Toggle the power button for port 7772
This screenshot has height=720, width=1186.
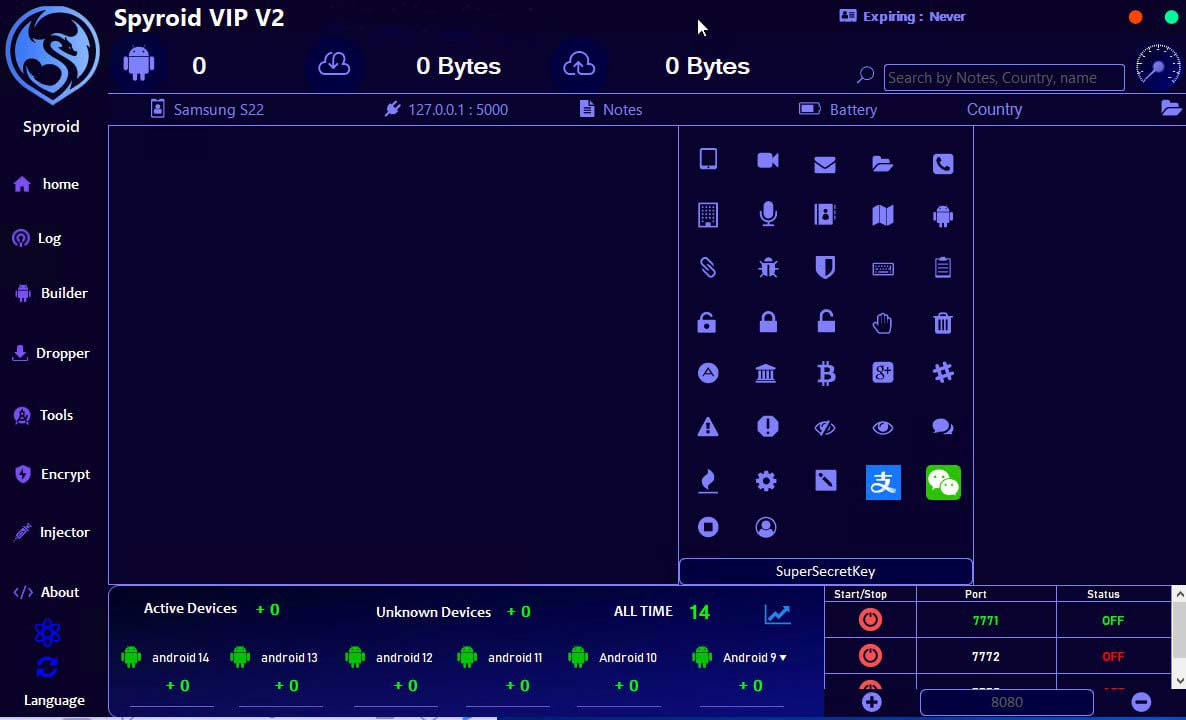tap(870, 656)
